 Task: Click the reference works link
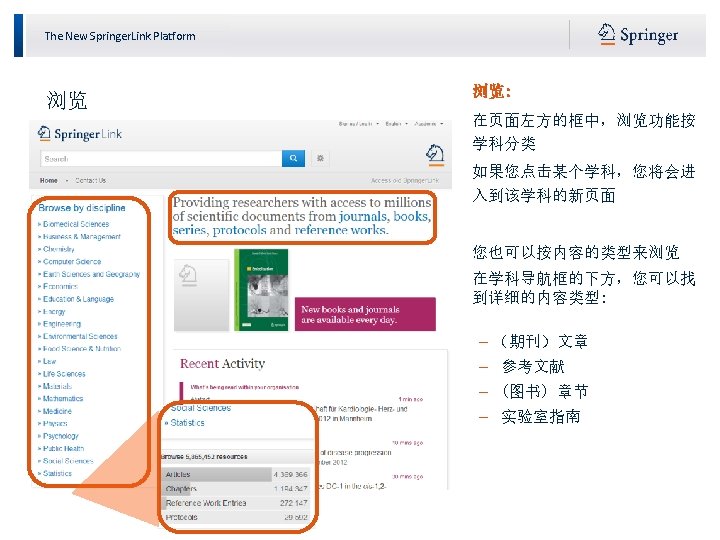[340, 230]
